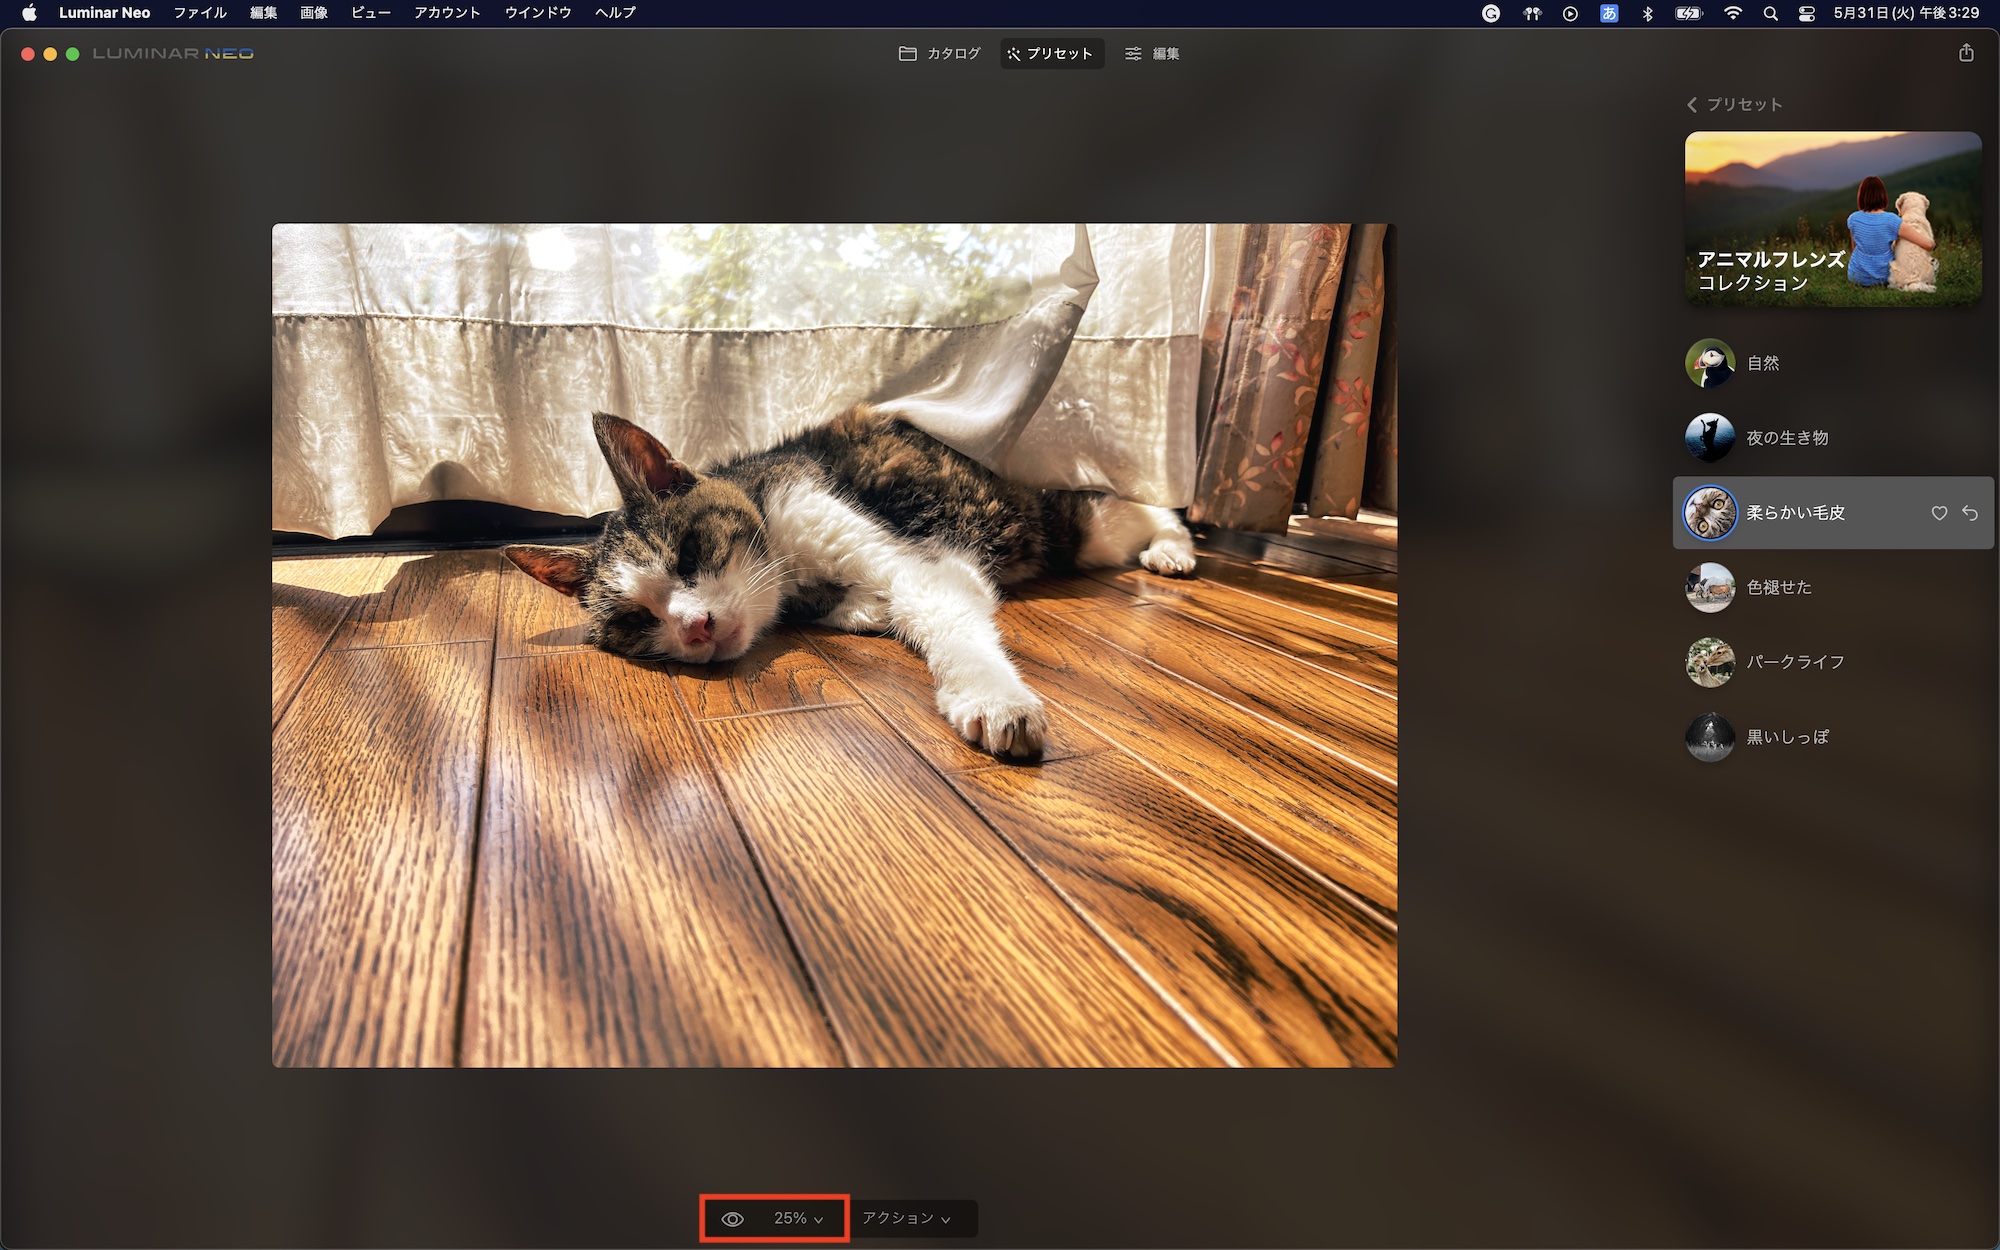Pick the パークライフ preset round icon
Viewport: 2000px width, 1250px height.
coord(1710,662)
